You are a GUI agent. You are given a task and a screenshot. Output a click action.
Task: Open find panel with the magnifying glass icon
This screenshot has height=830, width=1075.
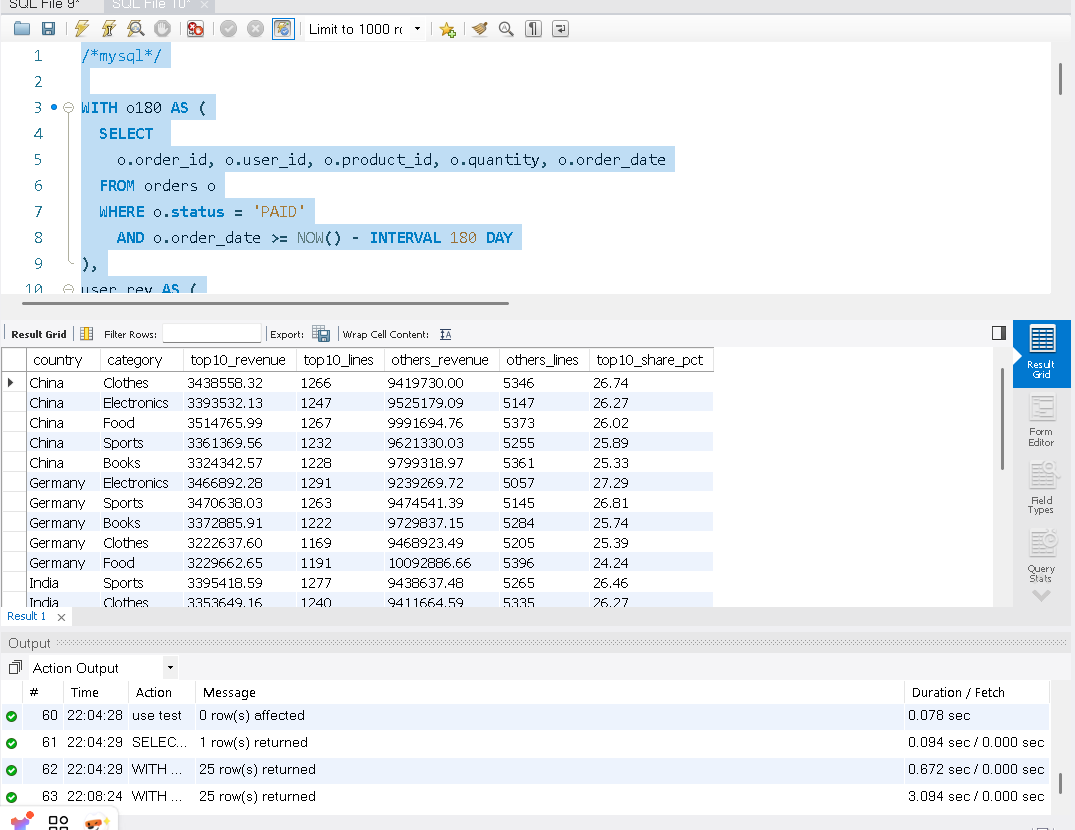coord(506,29)
